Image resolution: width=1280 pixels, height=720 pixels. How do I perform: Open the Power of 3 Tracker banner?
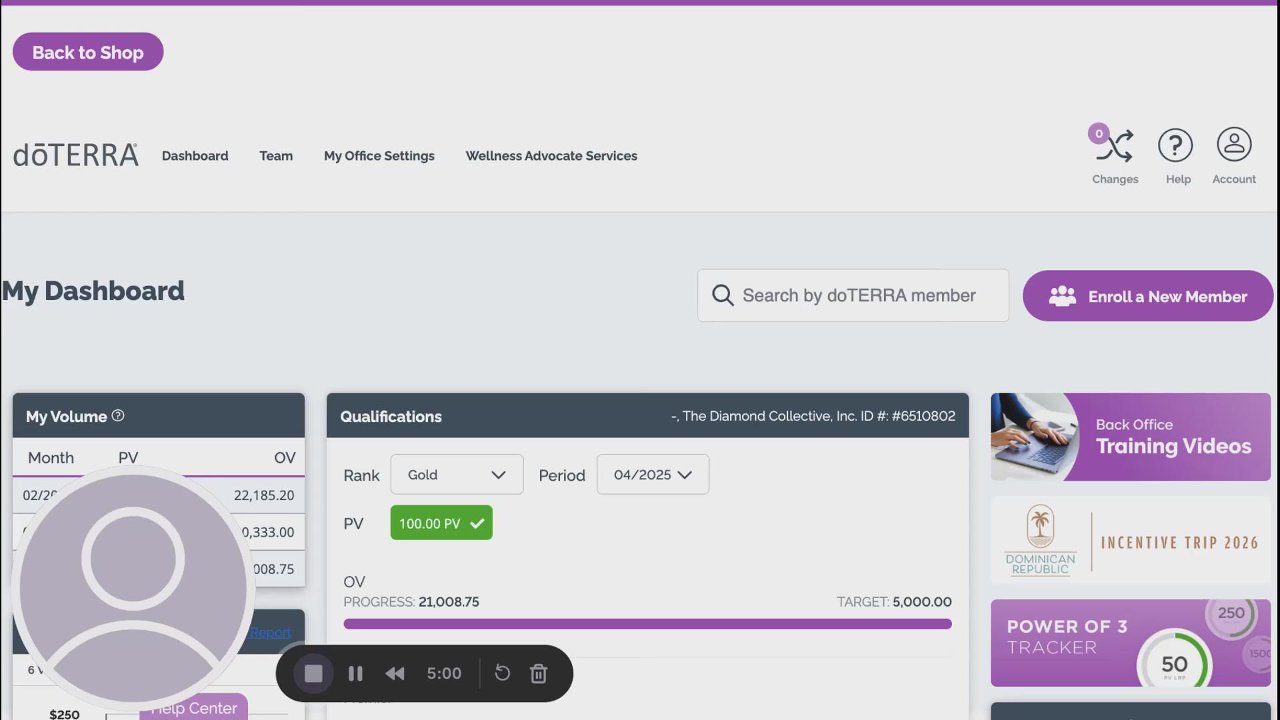(1131, 643)
